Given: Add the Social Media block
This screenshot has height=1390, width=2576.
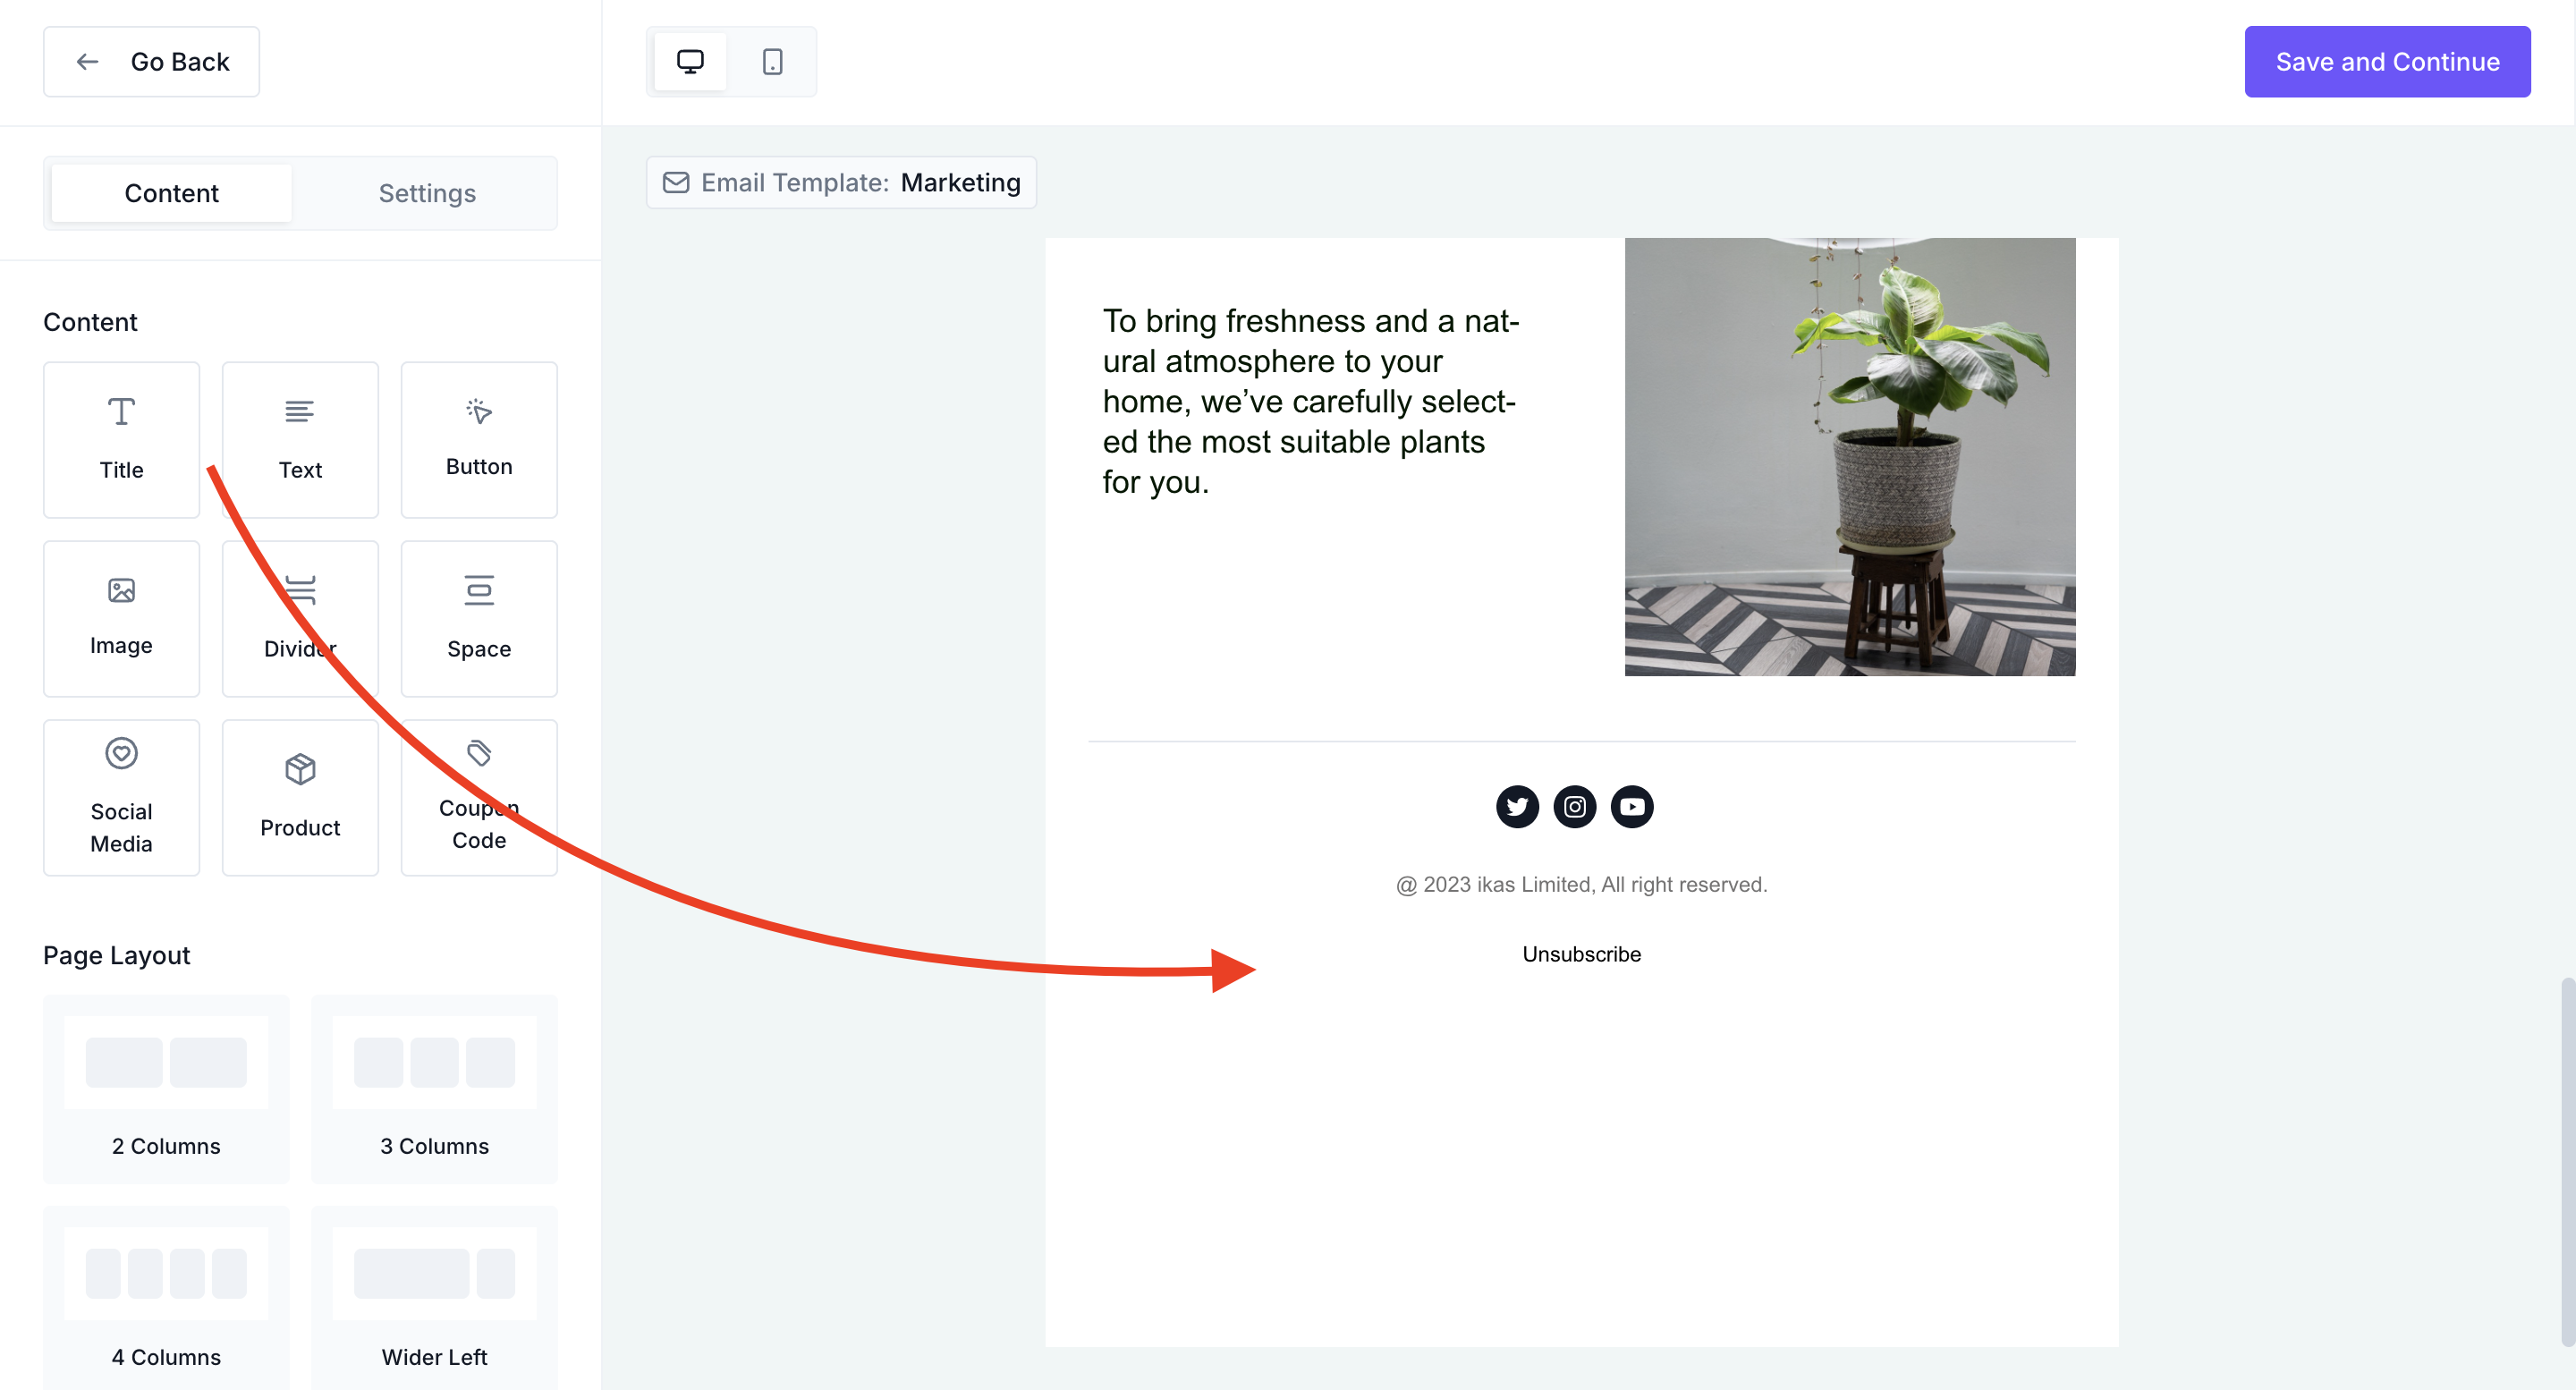Looking at the screenshot, I should 121,798.
